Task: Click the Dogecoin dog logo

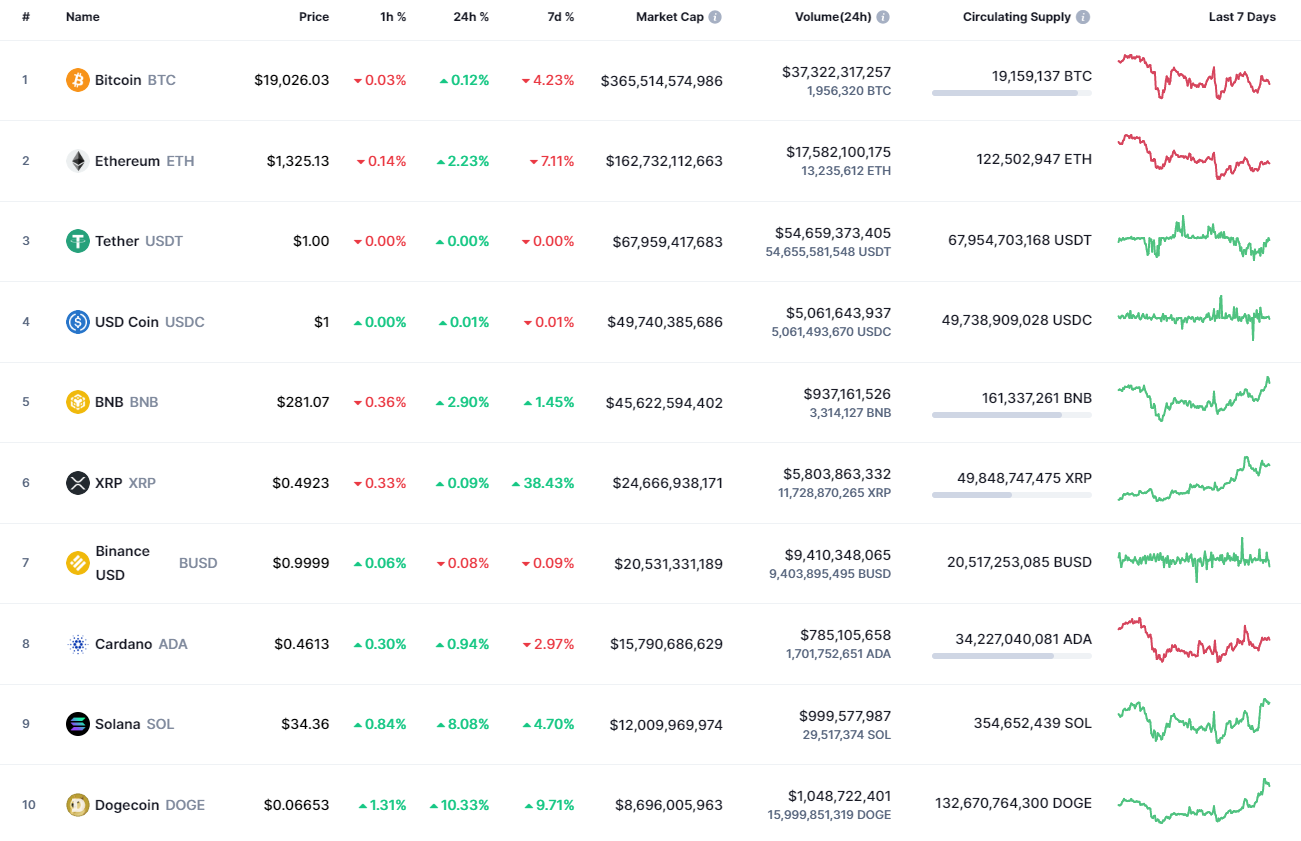Action: (78, 805)
